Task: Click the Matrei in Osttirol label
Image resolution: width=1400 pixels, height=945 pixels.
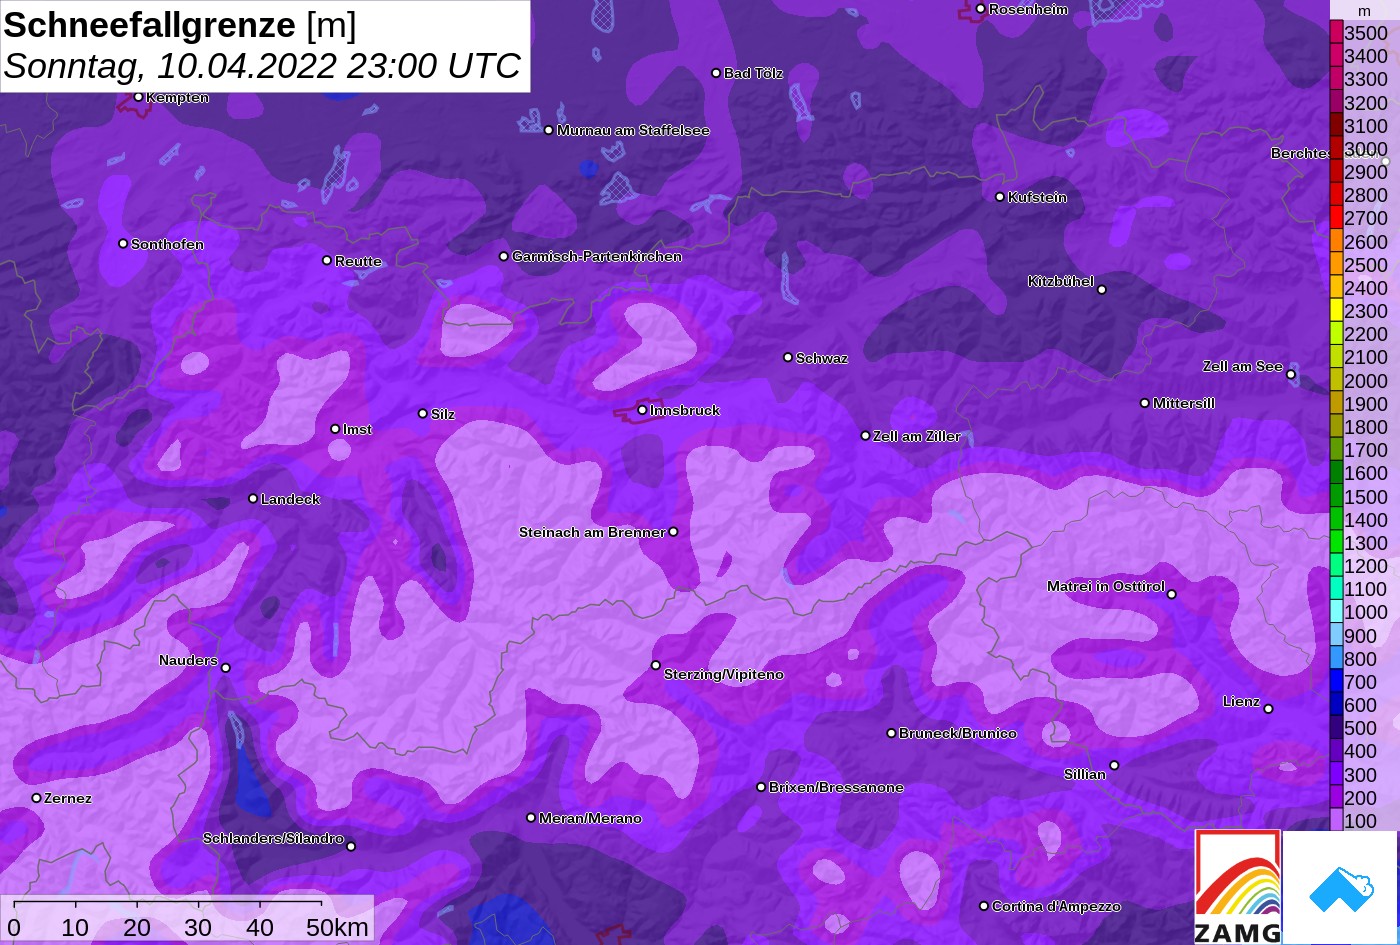Action: 1106,586
